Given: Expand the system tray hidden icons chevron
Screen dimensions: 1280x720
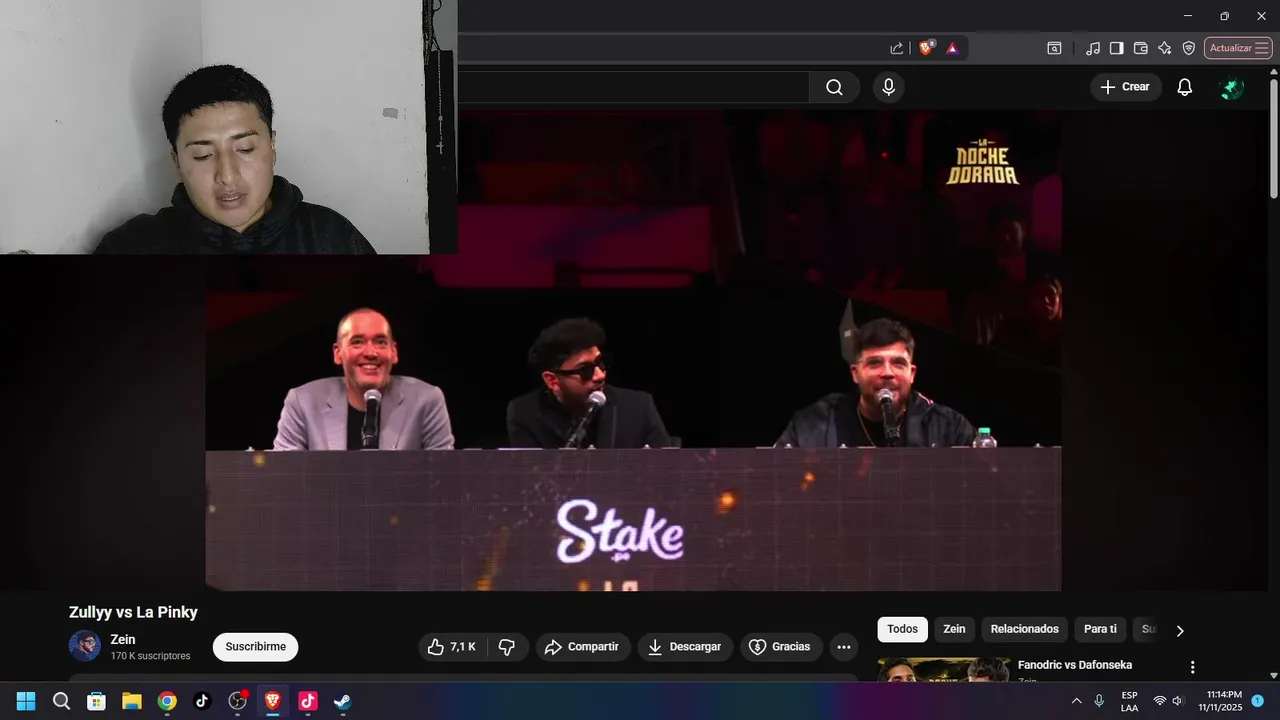Looking at the screenshot, I should point(1076,701).
